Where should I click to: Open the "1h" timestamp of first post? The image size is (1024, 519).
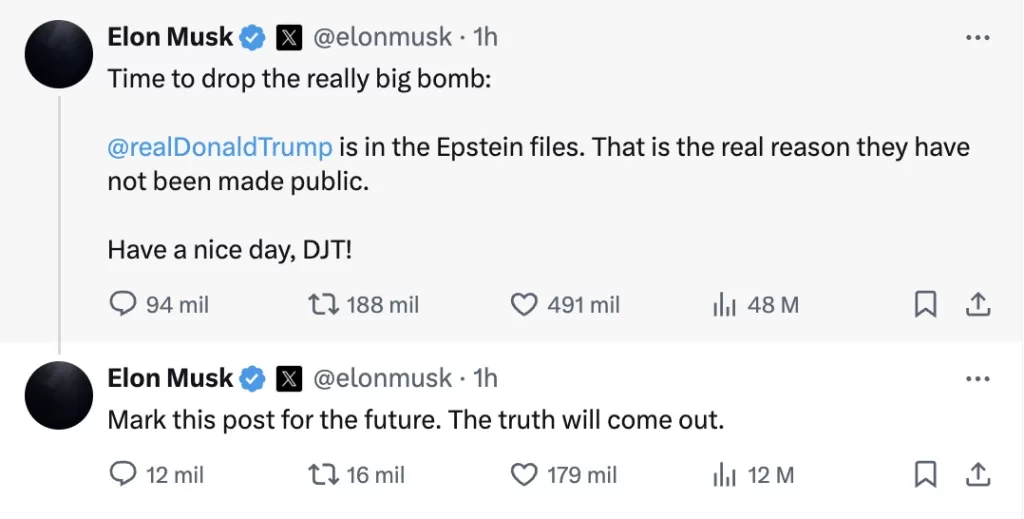click(485, 38)
